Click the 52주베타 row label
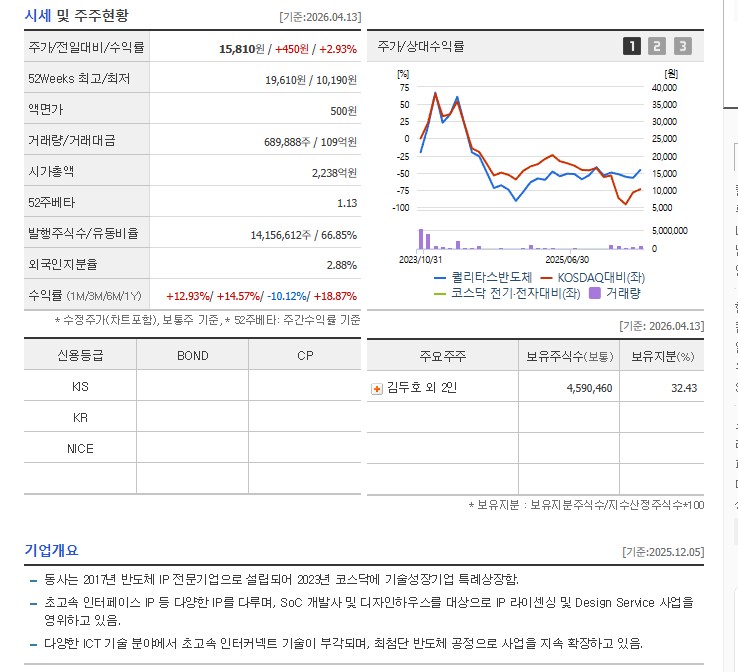 [x=51, y=202]
